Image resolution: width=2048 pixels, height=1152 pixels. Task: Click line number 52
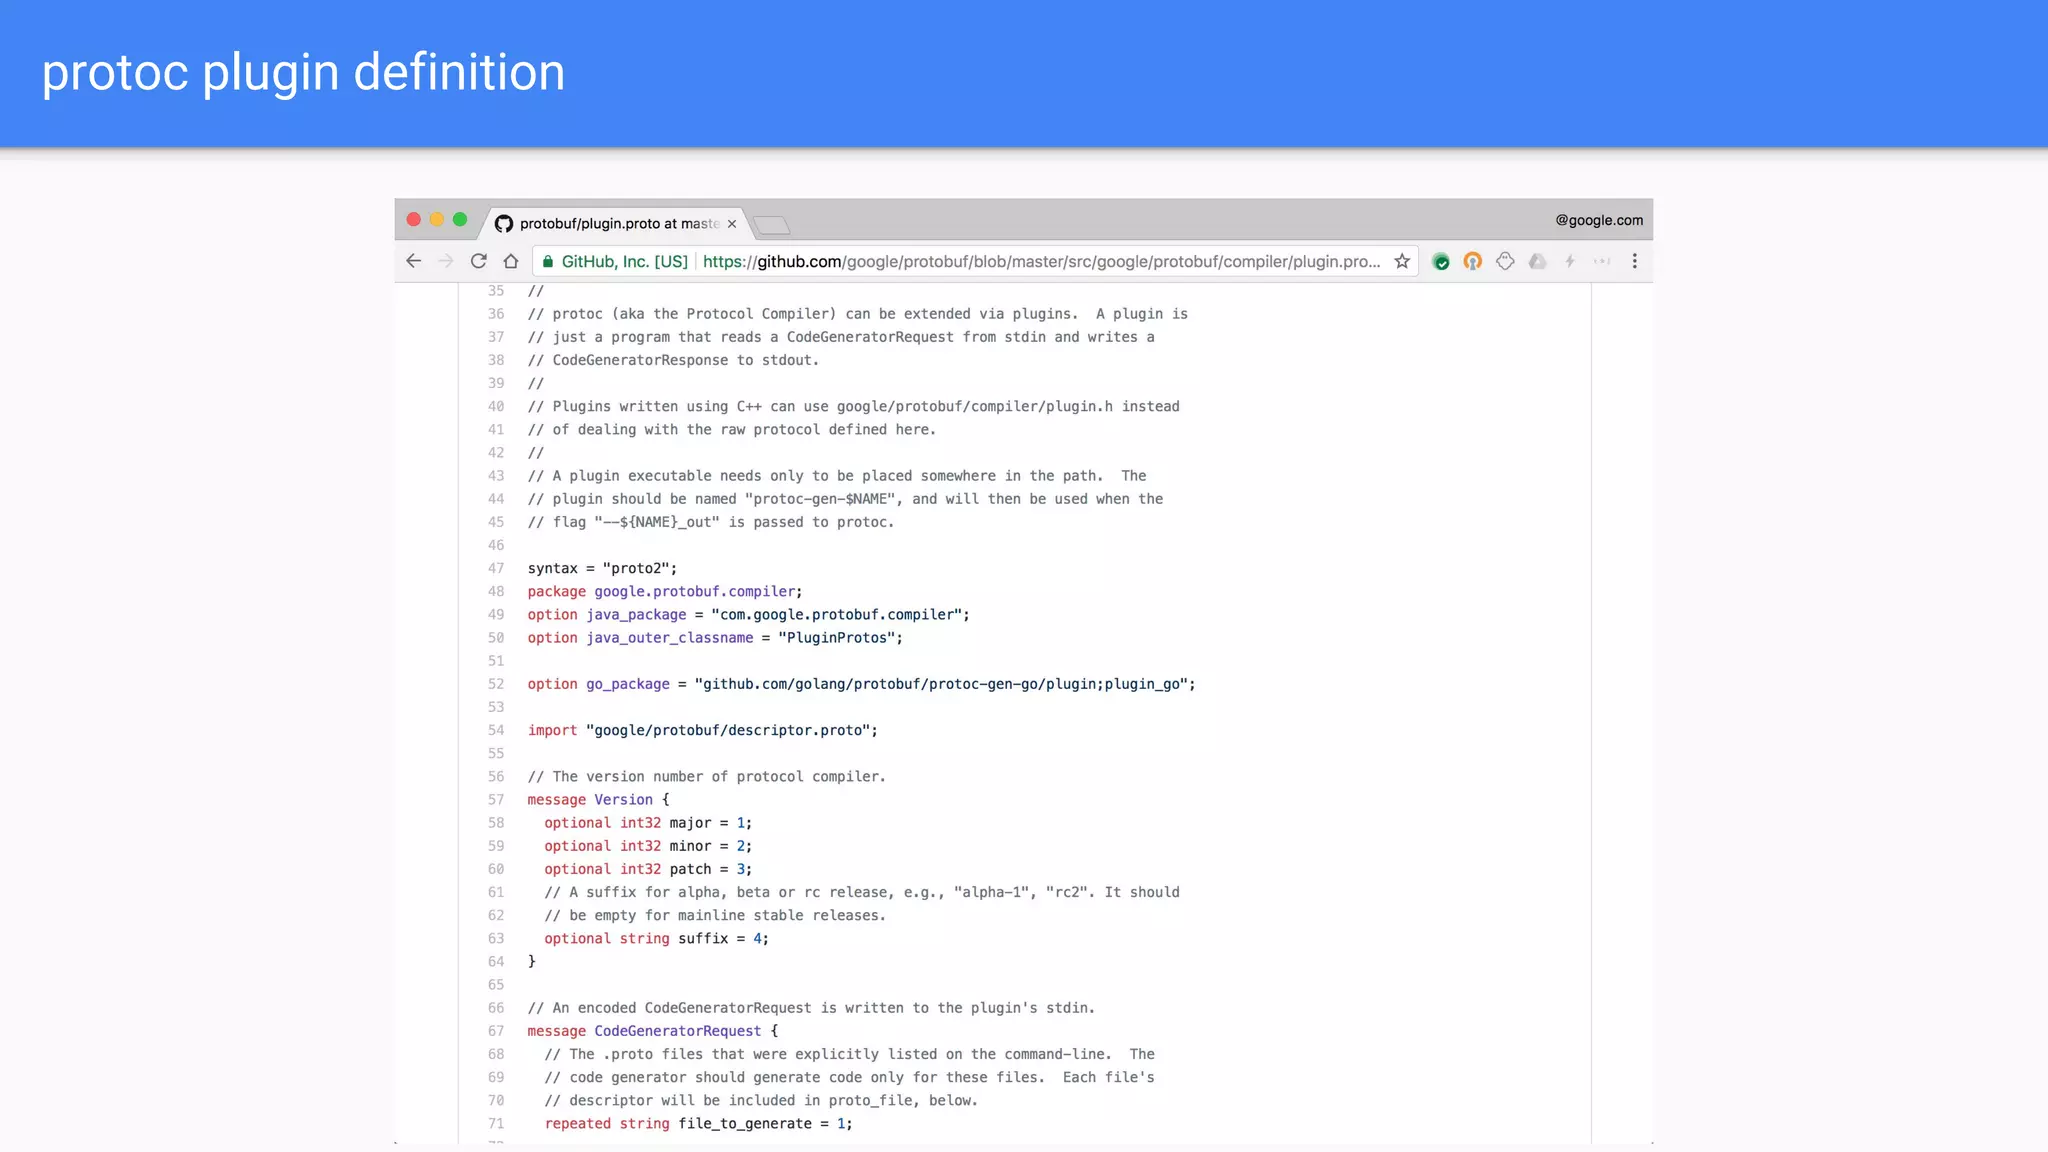point(496,684)
